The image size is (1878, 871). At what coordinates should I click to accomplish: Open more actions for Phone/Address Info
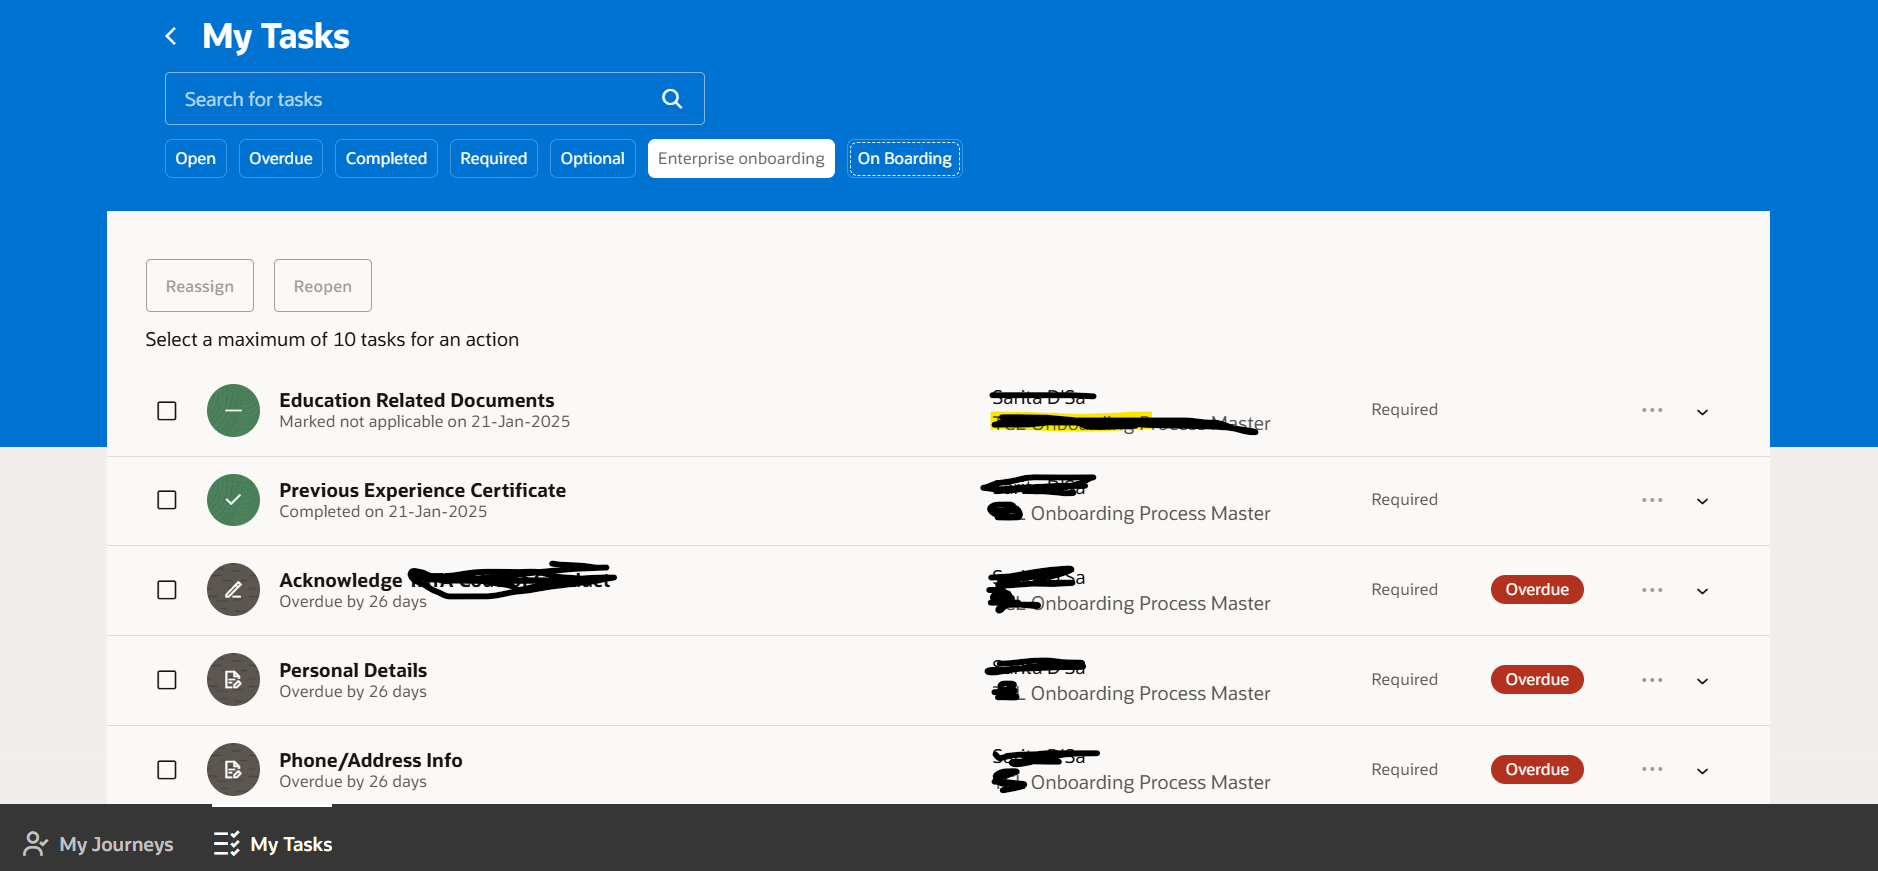pyautogui.click(x=1652, y=769)
